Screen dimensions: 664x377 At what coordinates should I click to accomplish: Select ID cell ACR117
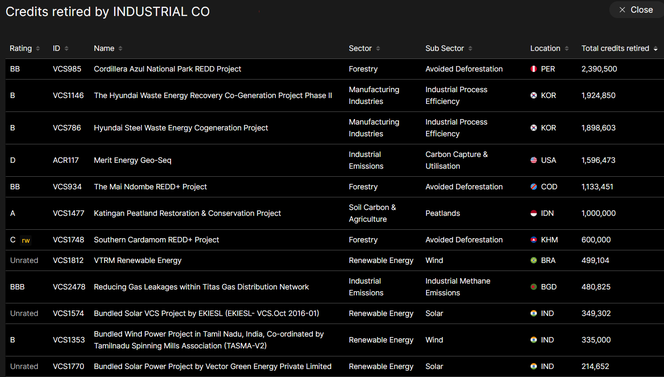click(x=66, y=160)
